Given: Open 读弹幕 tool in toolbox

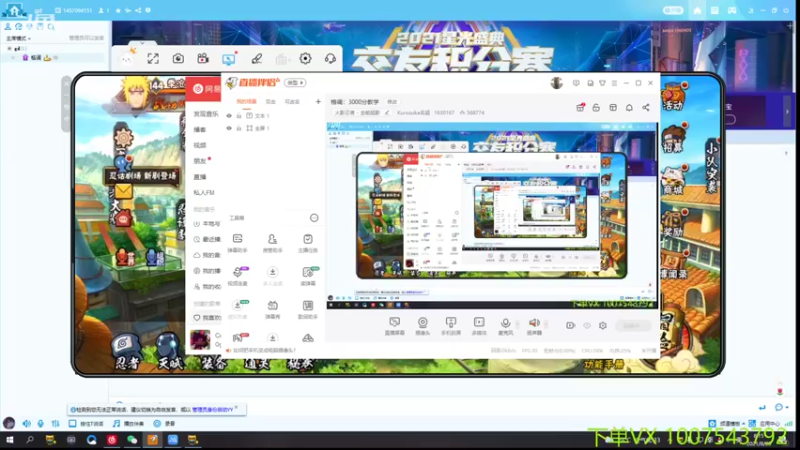Looking at the screenshot, I should pos(308,276).
